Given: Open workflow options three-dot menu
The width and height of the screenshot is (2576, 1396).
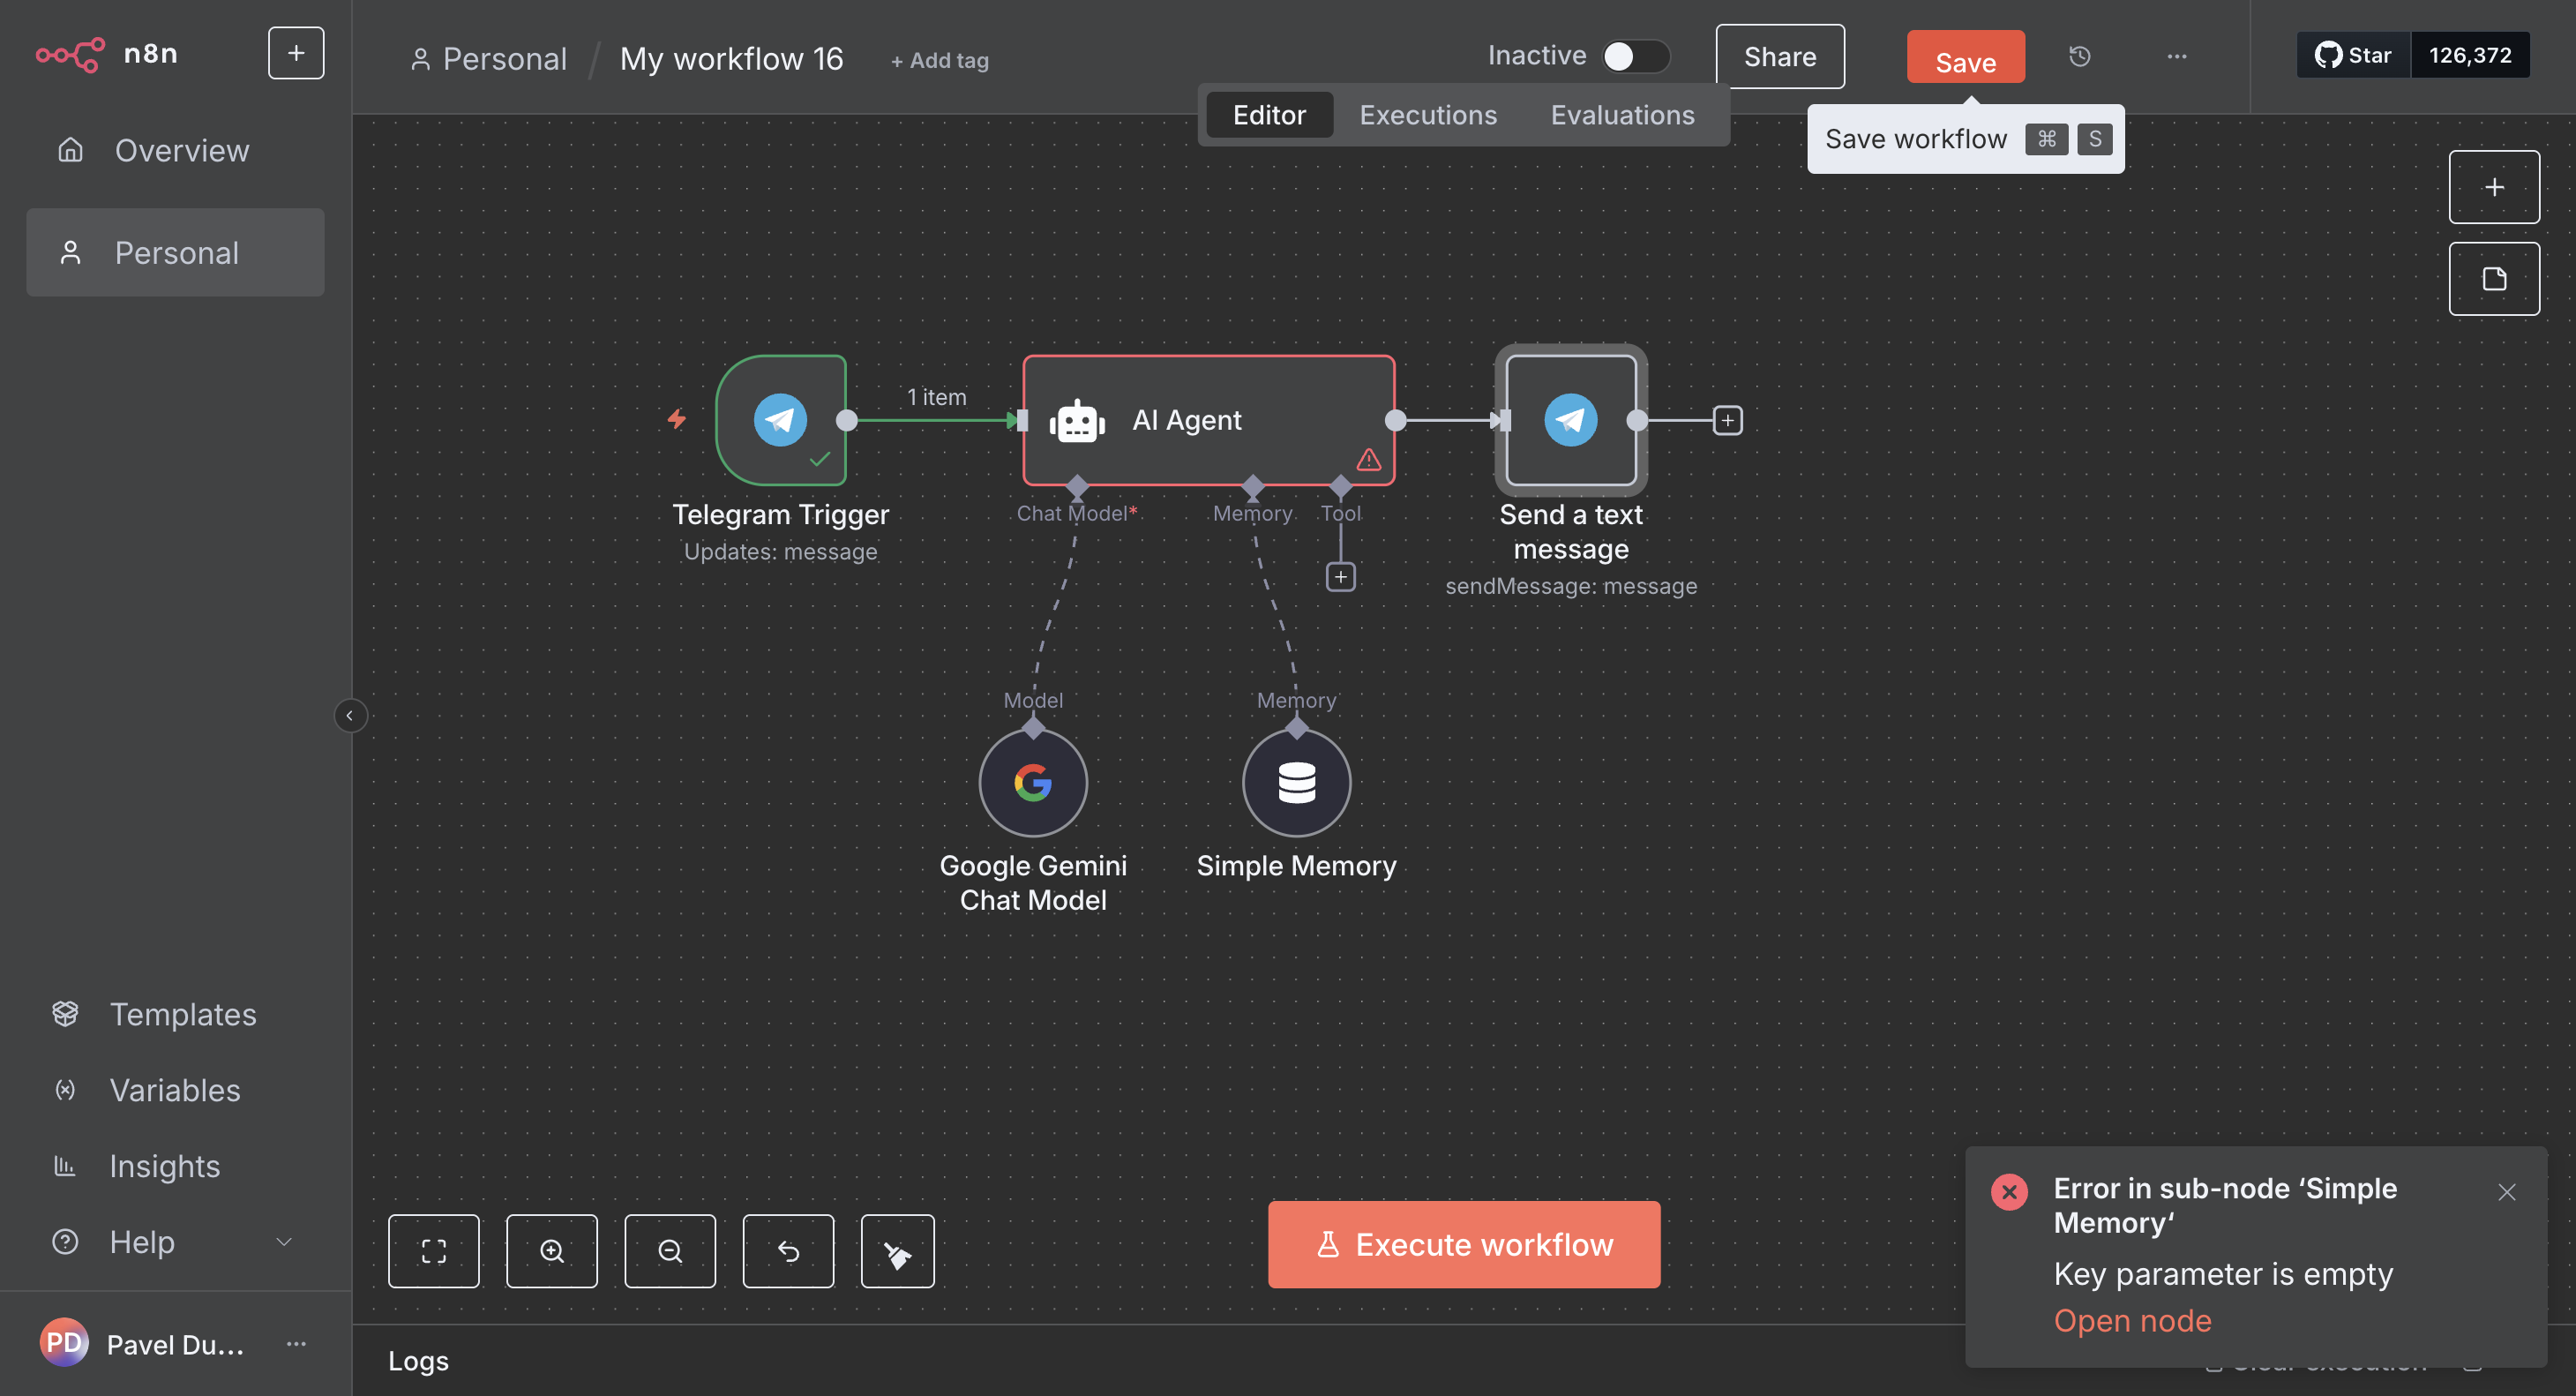Looking at the screenshot, I should coord(2176,56).
